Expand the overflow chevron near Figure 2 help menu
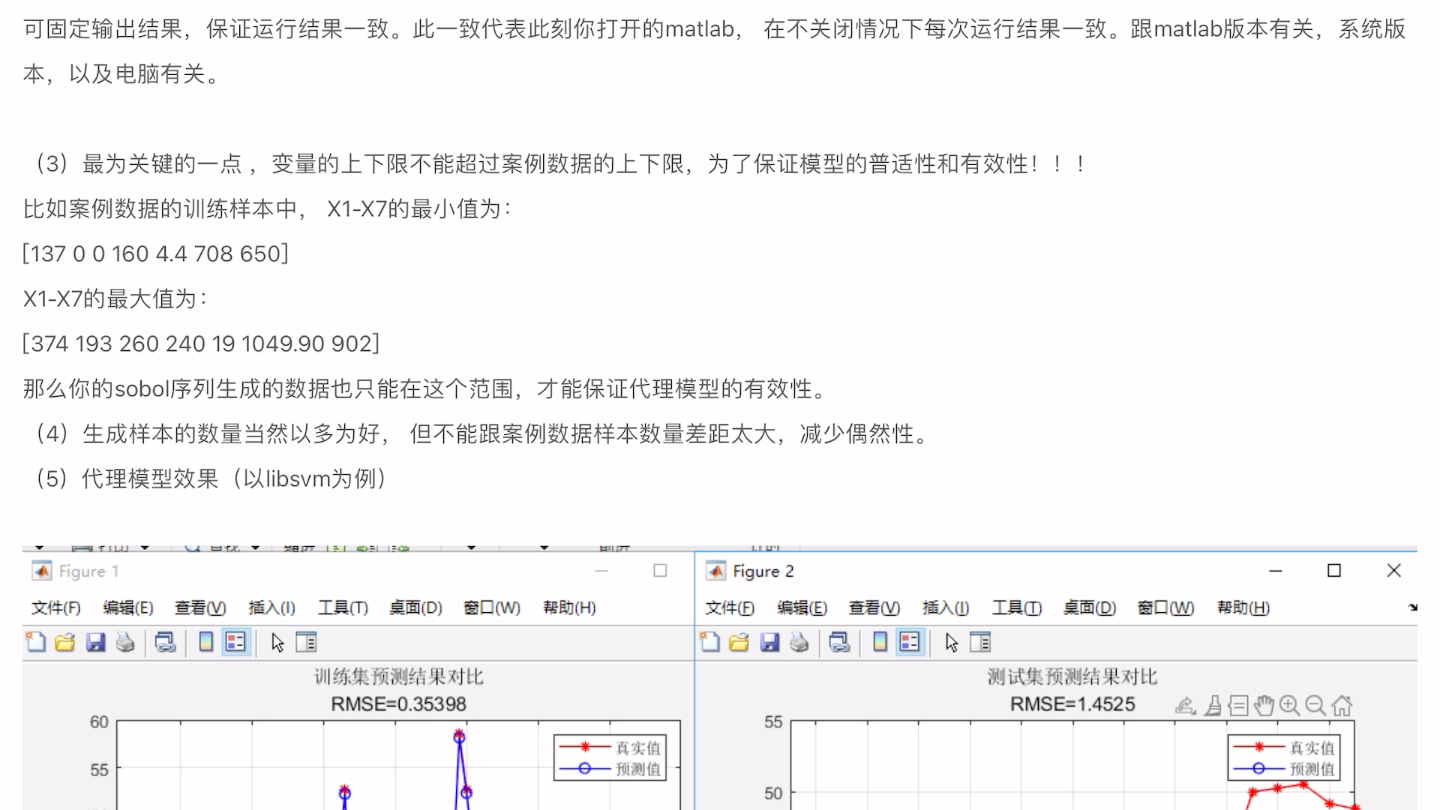 (x=1412, y=607)
